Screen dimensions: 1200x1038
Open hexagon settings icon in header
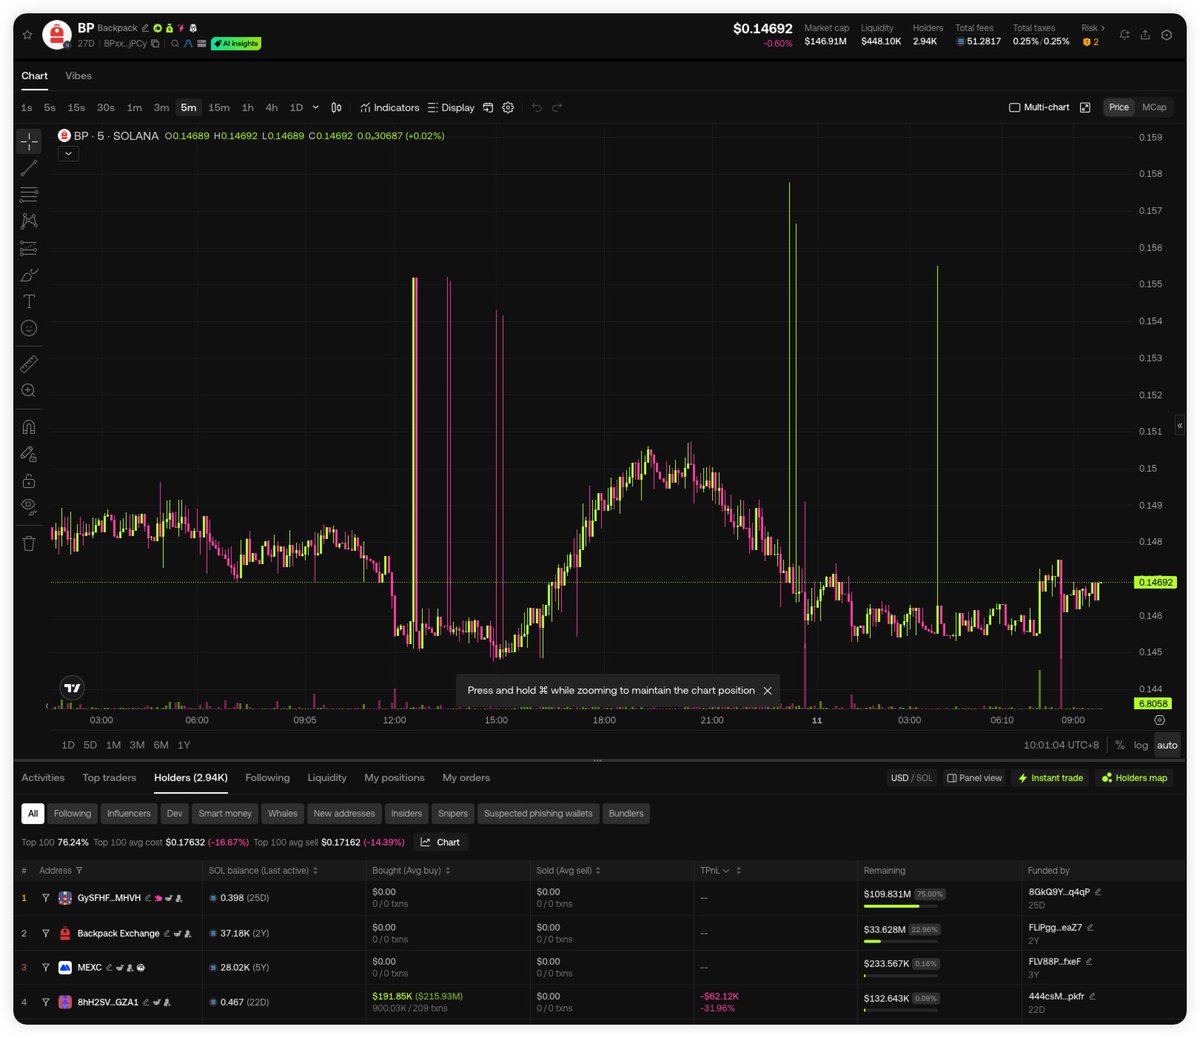[1167, 35]
